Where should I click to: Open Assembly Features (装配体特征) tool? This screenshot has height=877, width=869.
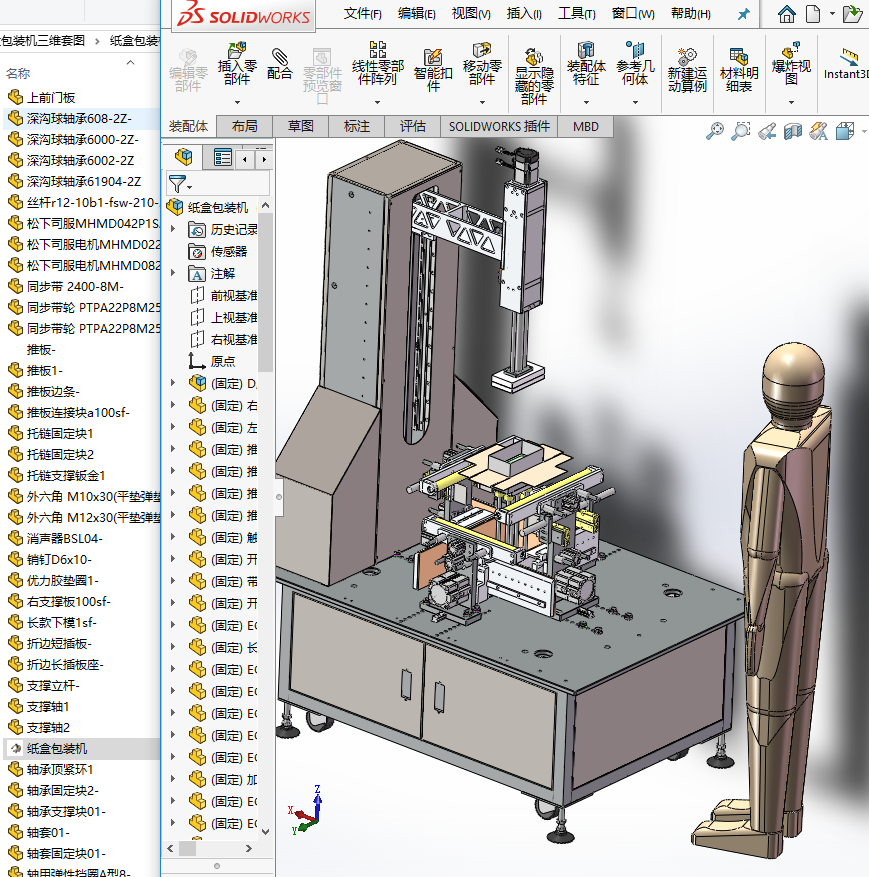click(585, 63)
